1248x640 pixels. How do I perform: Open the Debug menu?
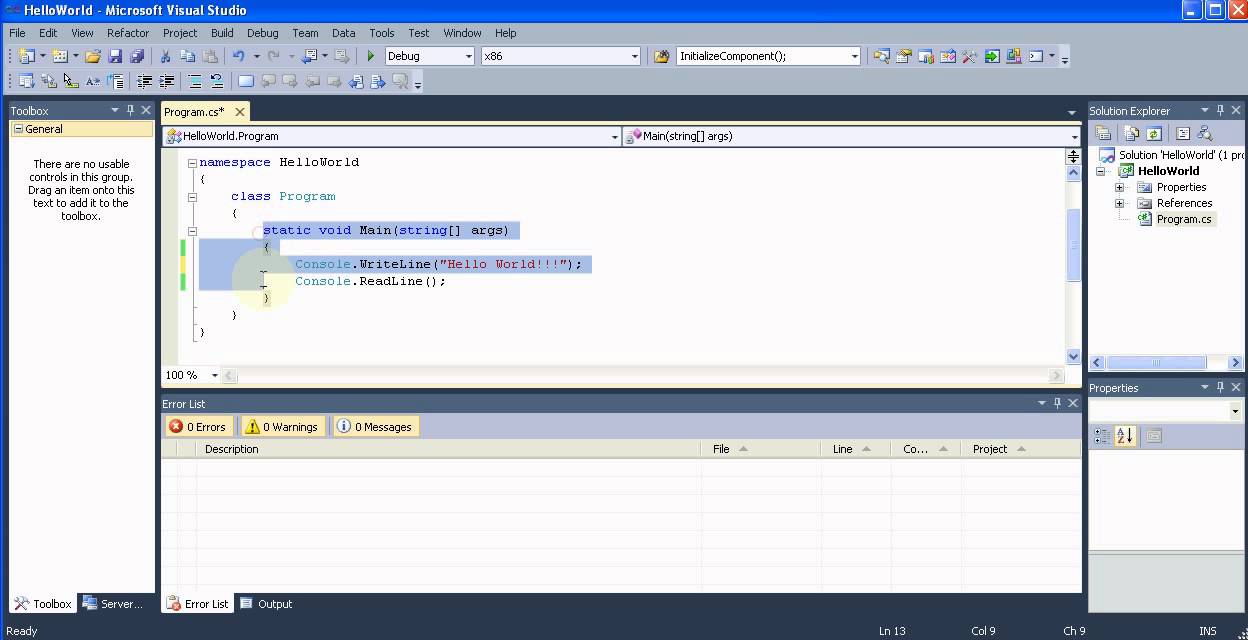click(263, 33)
